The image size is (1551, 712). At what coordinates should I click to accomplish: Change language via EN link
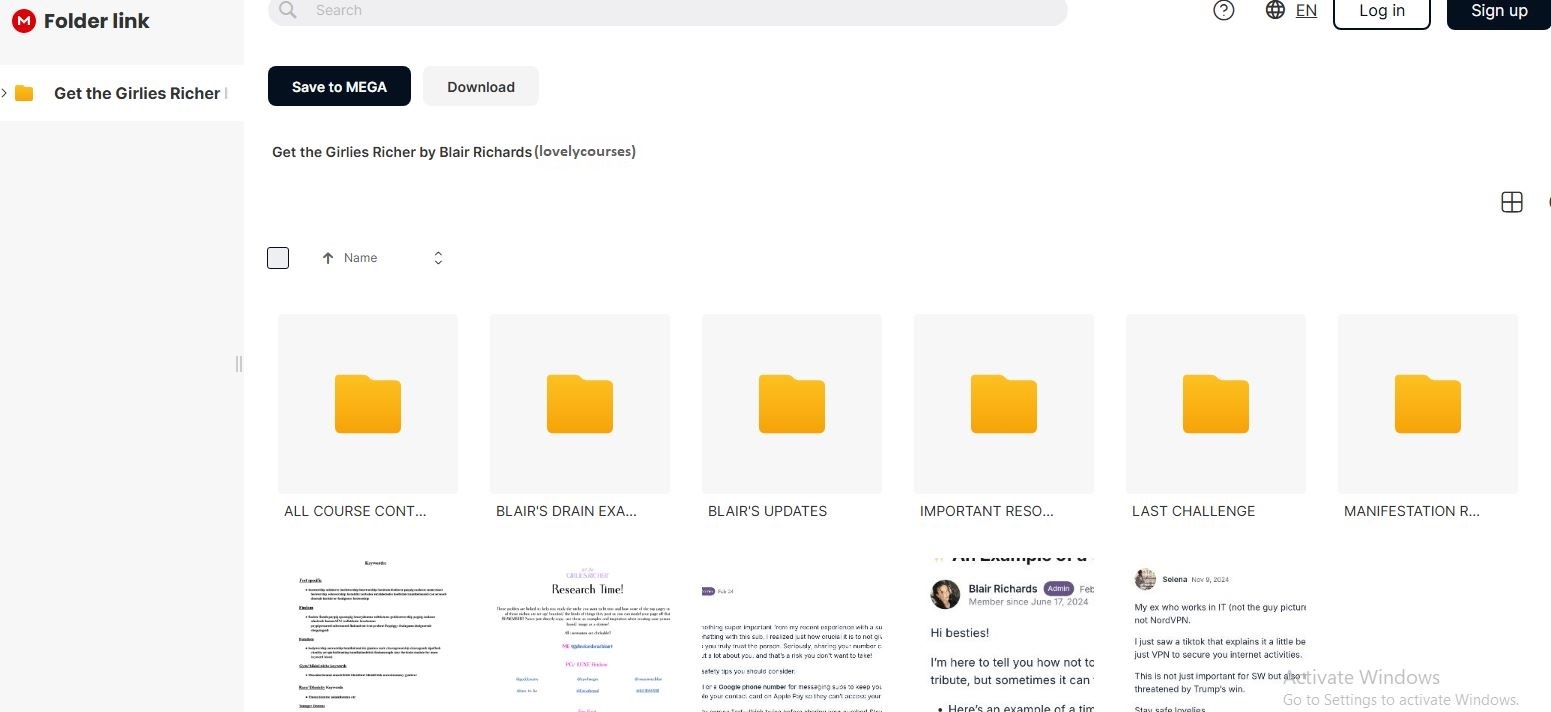click(x=1306, y=10)
